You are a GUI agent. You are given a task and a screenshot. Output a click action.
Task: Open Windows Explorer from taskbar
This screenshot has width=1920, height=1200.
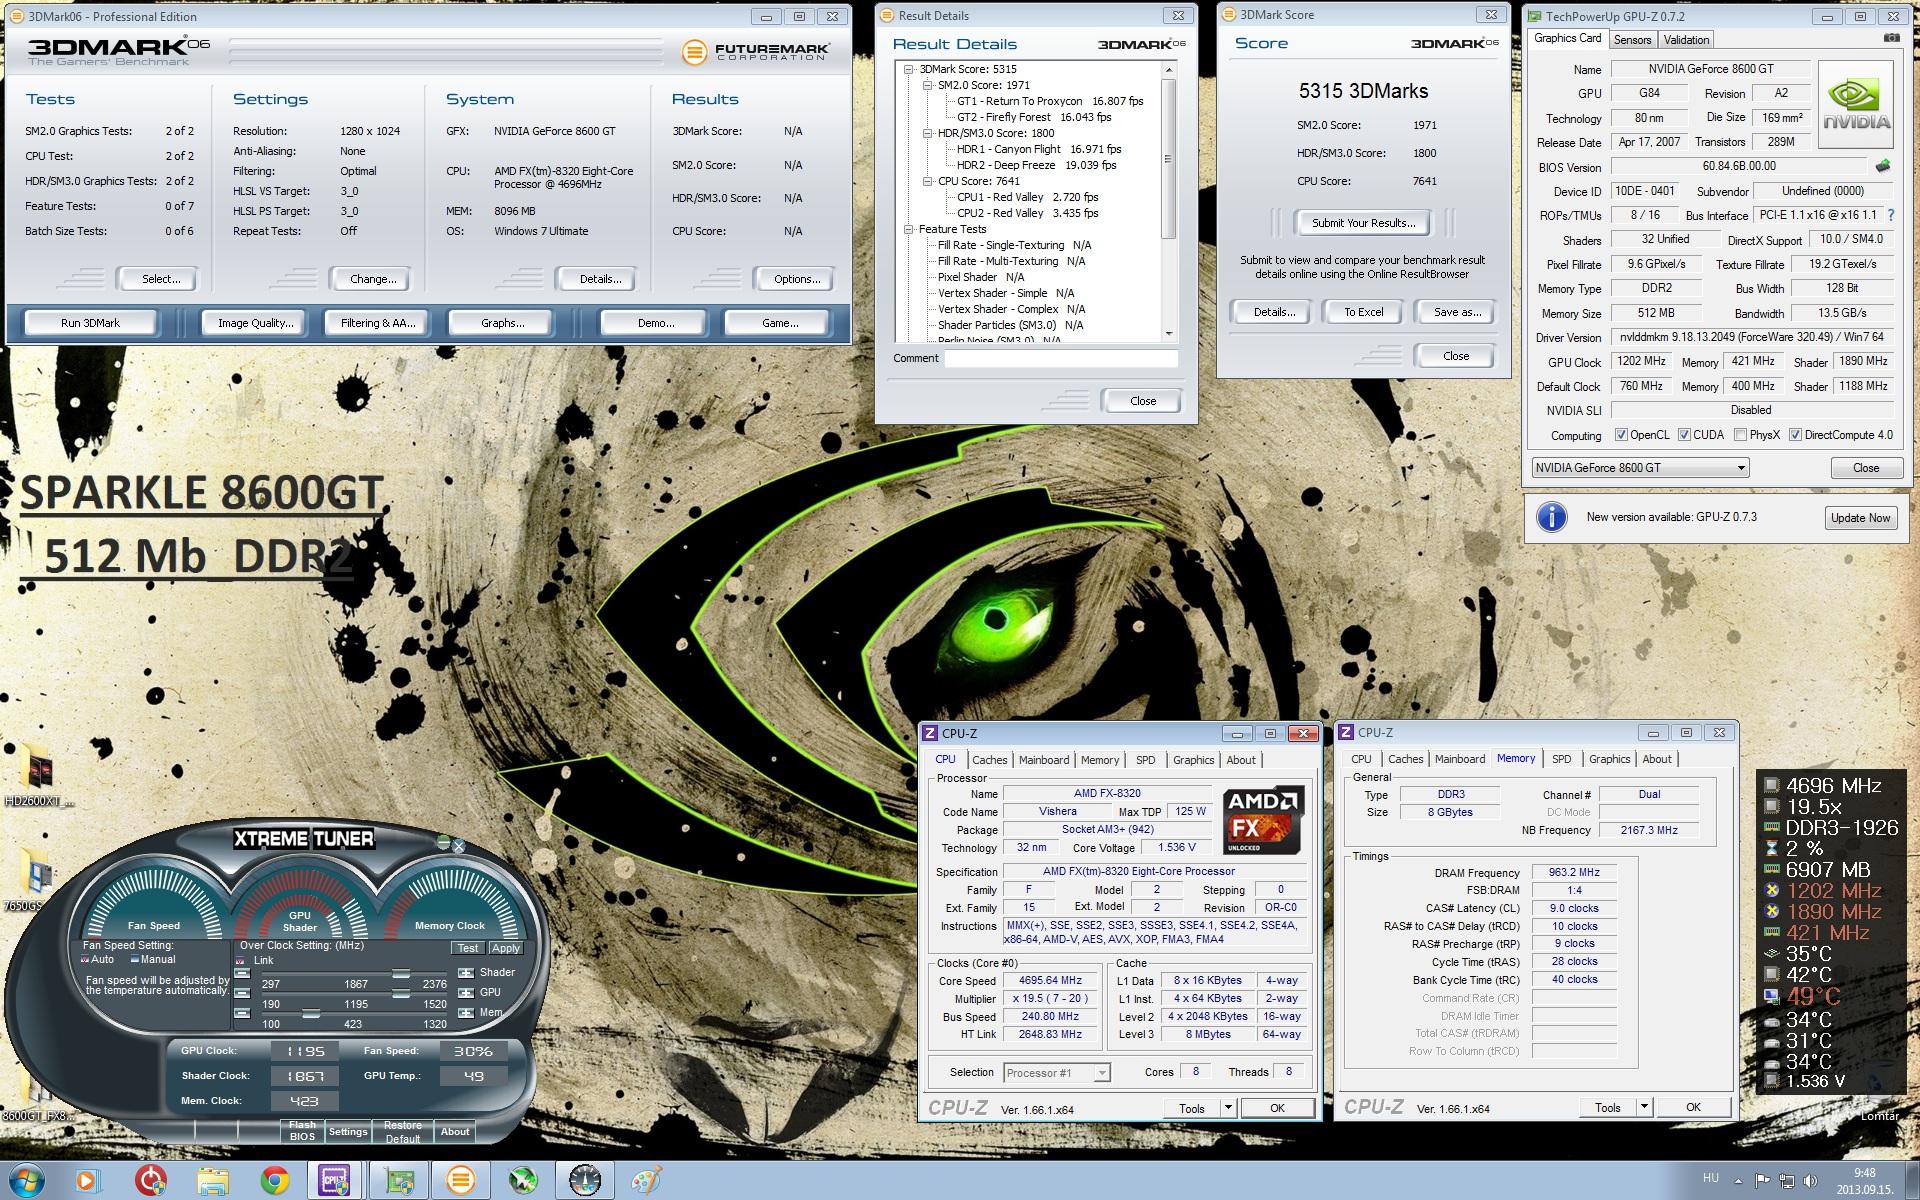(x=213, y=1181)
